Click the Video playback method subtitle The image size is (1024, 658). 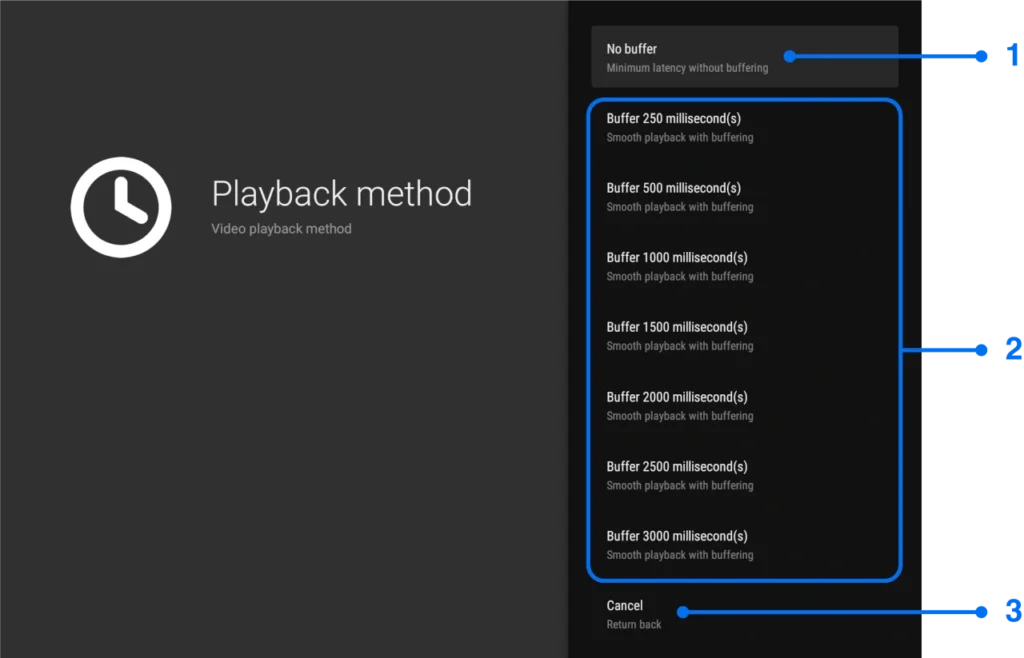point(281,228)
